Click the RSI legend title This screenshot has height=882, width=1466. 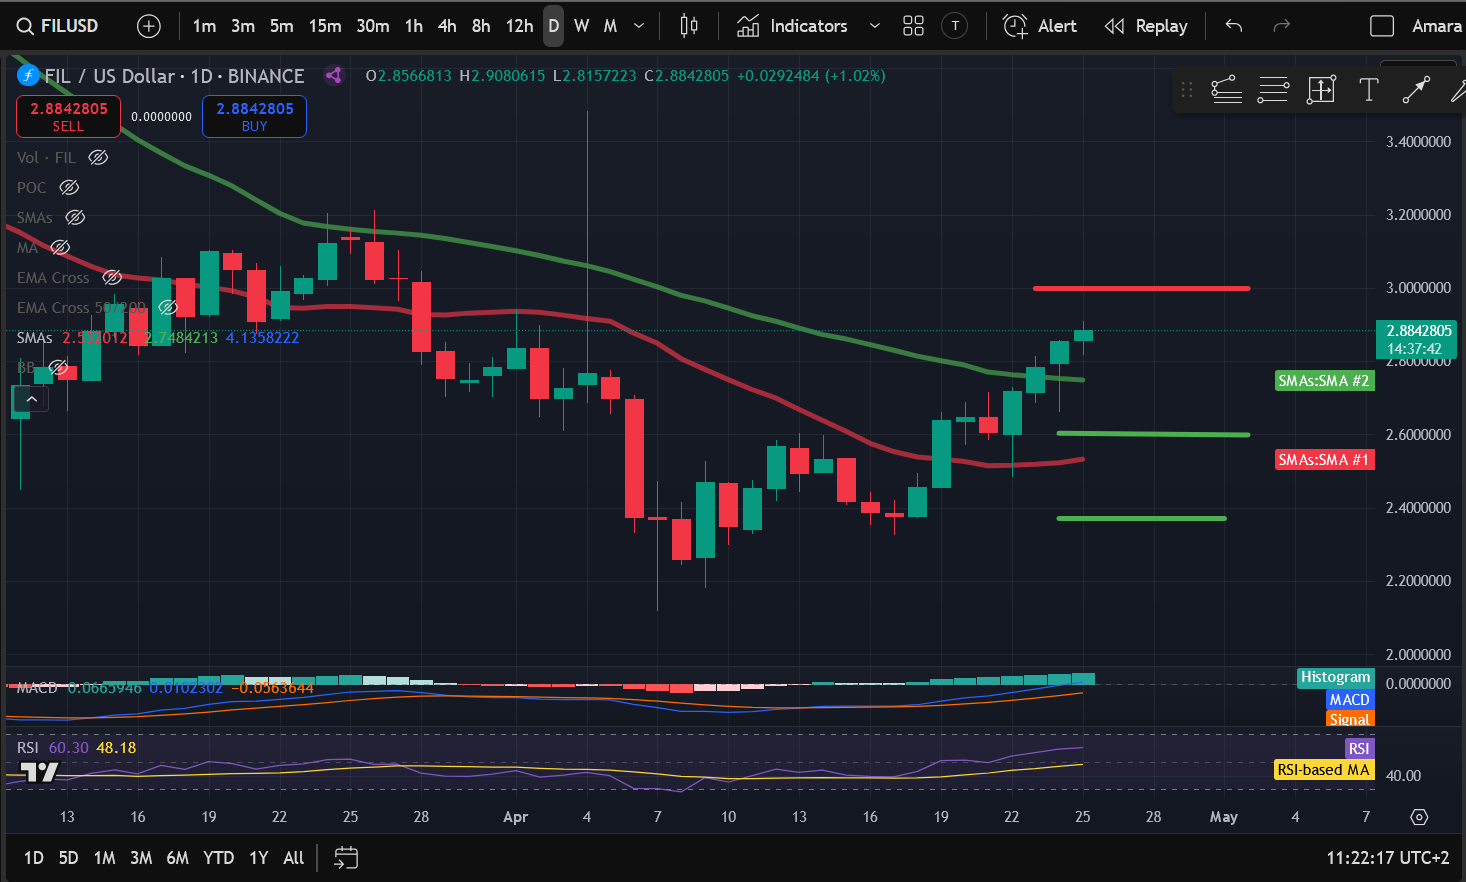point(28,748)
